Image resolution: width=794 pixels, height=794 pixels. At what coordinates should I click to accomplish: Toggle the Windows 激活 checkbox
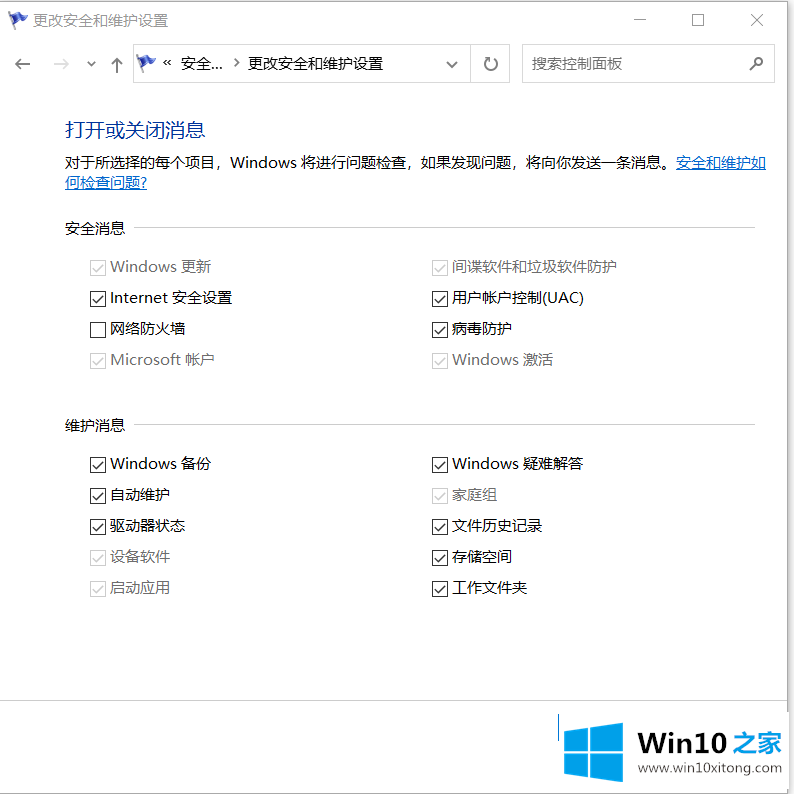coord(440,361)
